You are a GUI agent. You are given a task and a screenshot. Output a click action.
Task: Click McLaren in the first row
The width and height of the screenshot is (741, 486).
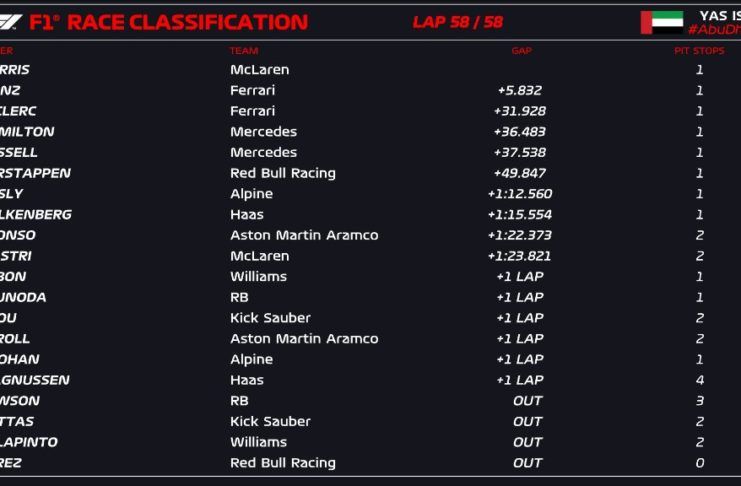[x=259, y=70]
